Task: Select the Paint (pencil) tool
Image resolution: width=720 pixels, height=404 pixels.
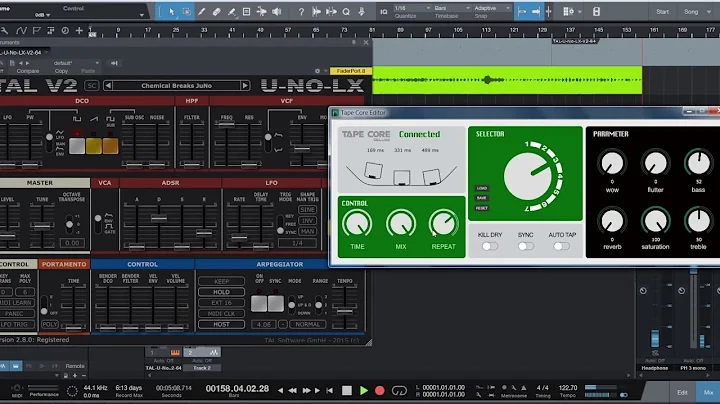Action: click(x=201, y=12)
